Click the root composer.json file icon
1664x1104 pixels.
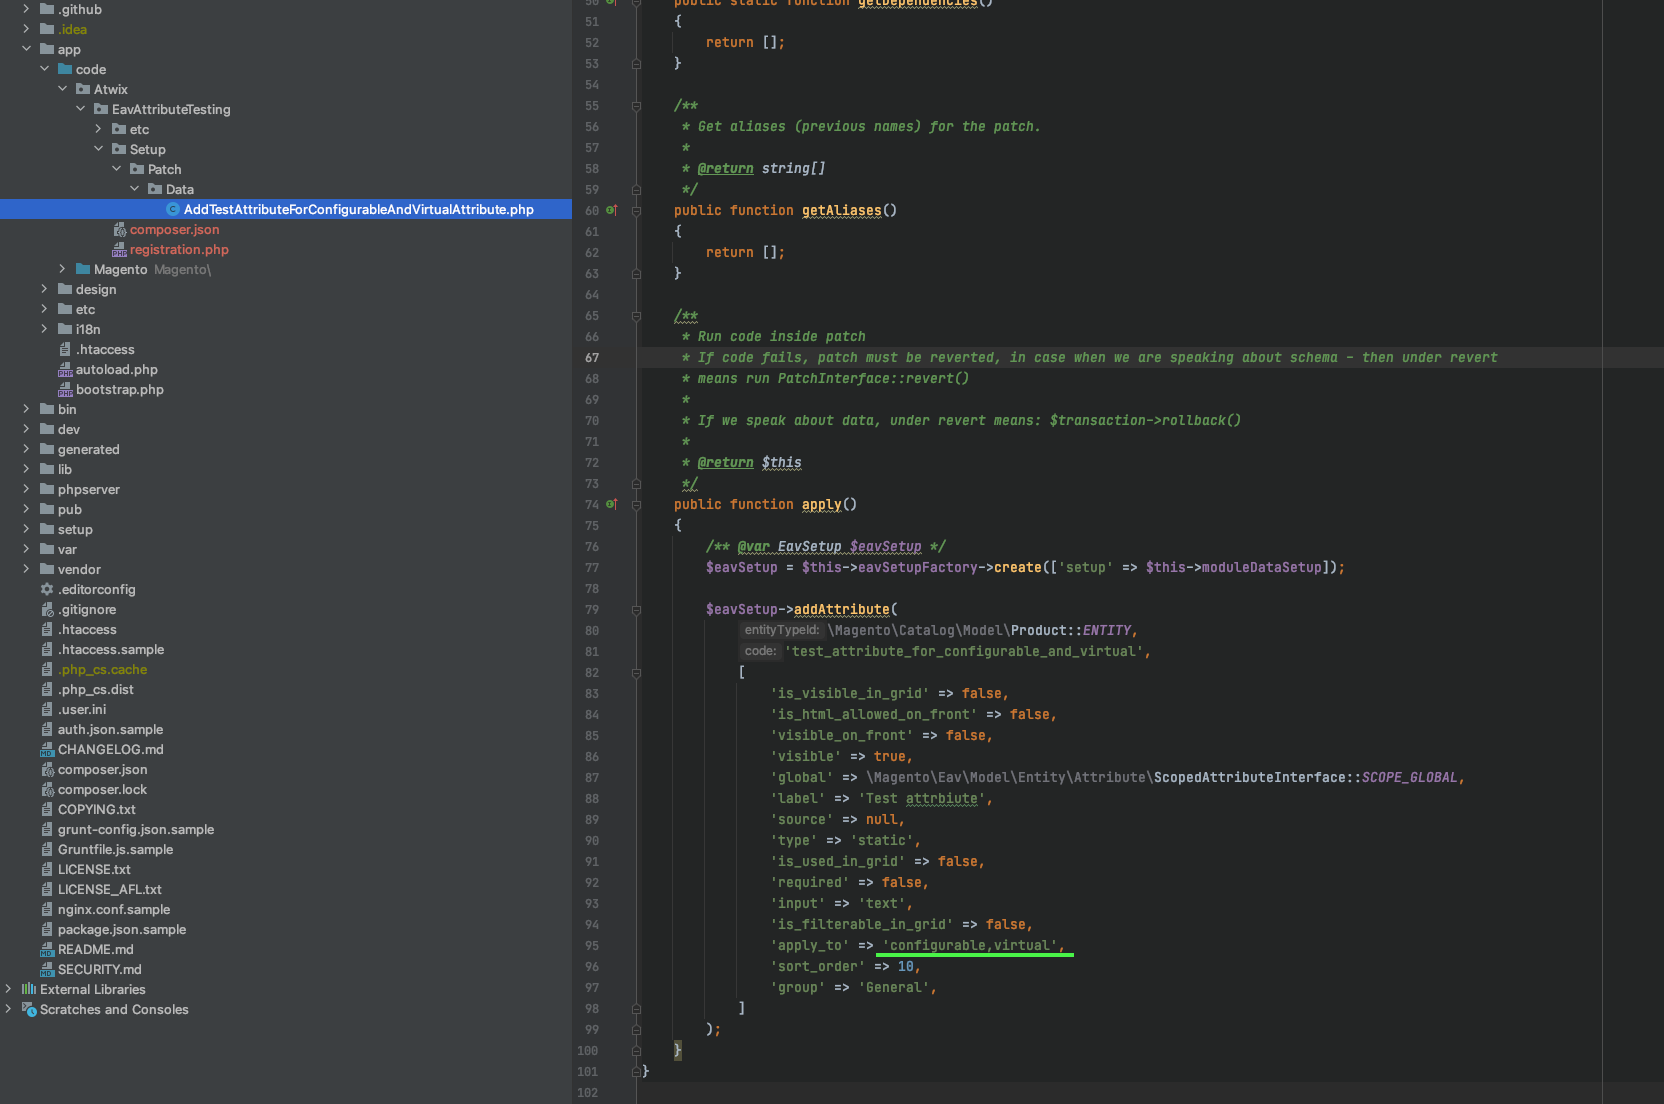47,769
